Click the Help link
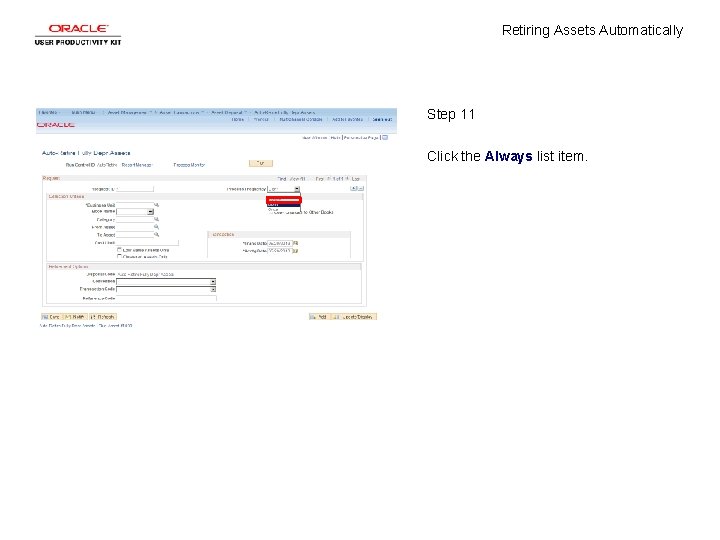The image size is (720, 540). click(335, 138)
